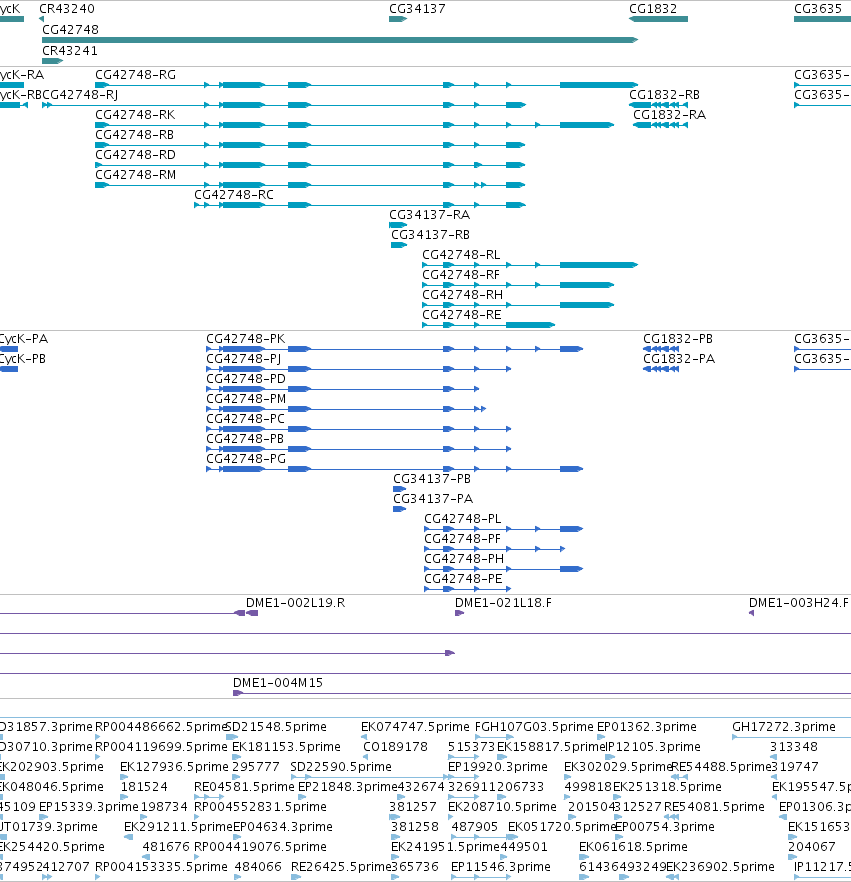Select protein CG42748-PF label
The width and height of the screenshot is (851, 882).
[462, 538]
